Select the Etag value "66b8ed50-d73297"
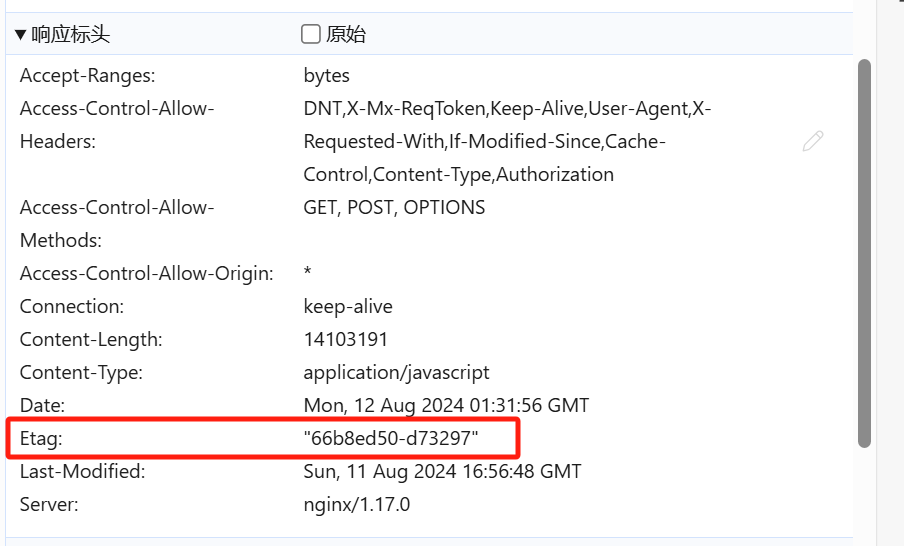The width and height of the screenshot is (904, 546). coord(391,439)
